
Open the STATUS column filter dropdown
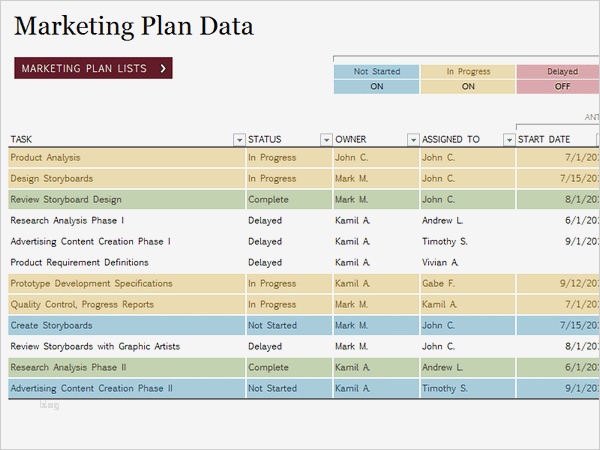[326, 140]
